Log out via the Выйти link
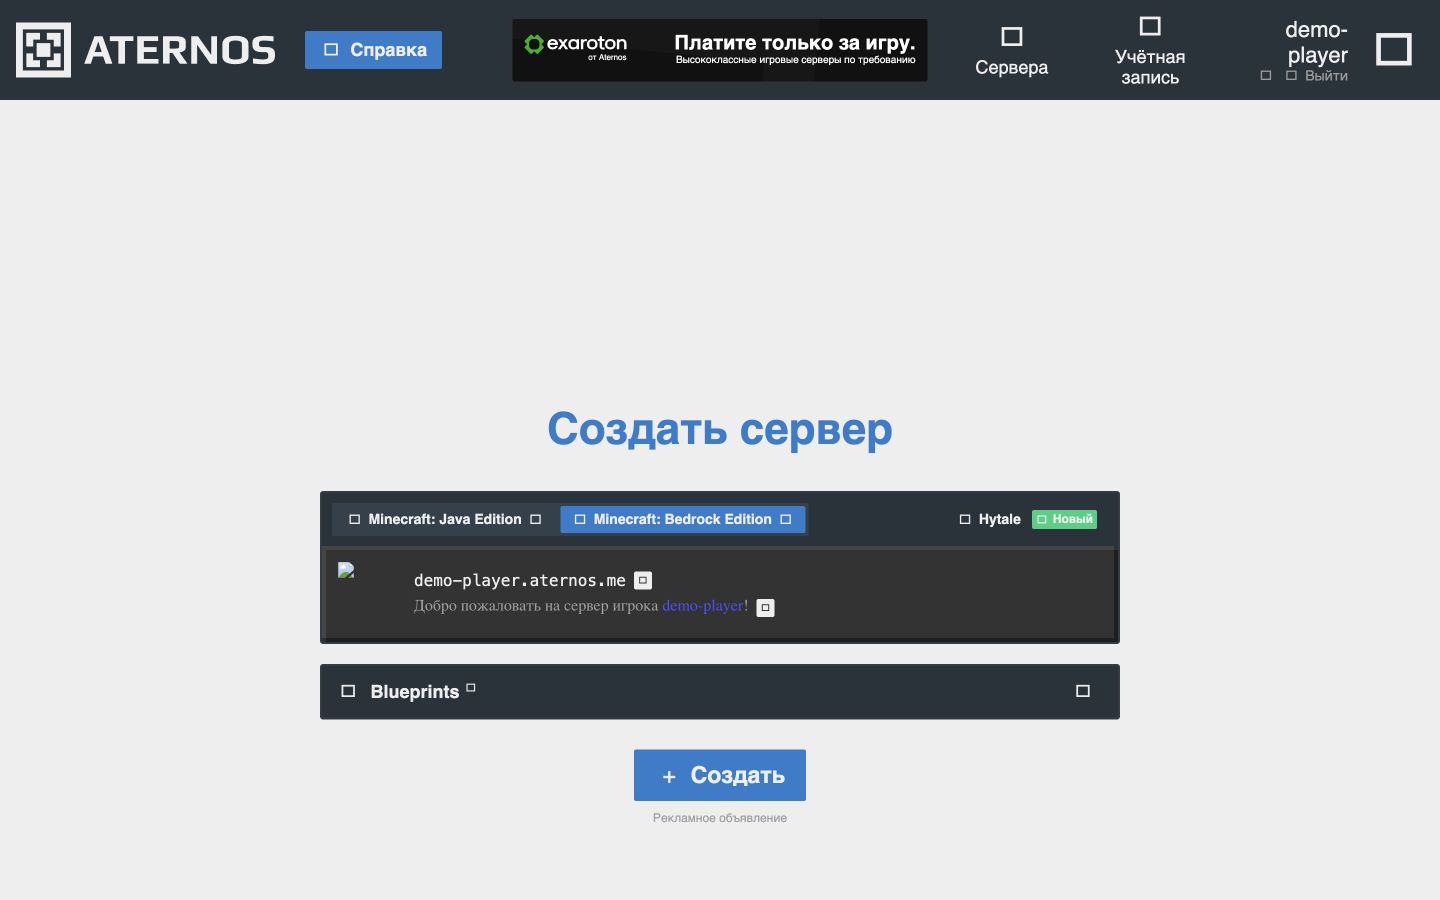The width and height of the screenshot is (1440, 900). [1326, 76]
